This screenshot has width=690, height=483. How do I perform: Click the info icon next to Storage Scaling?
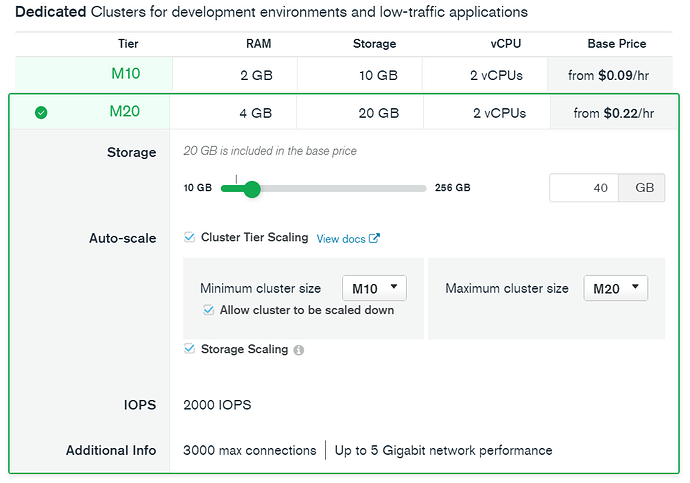coord(299,350)
